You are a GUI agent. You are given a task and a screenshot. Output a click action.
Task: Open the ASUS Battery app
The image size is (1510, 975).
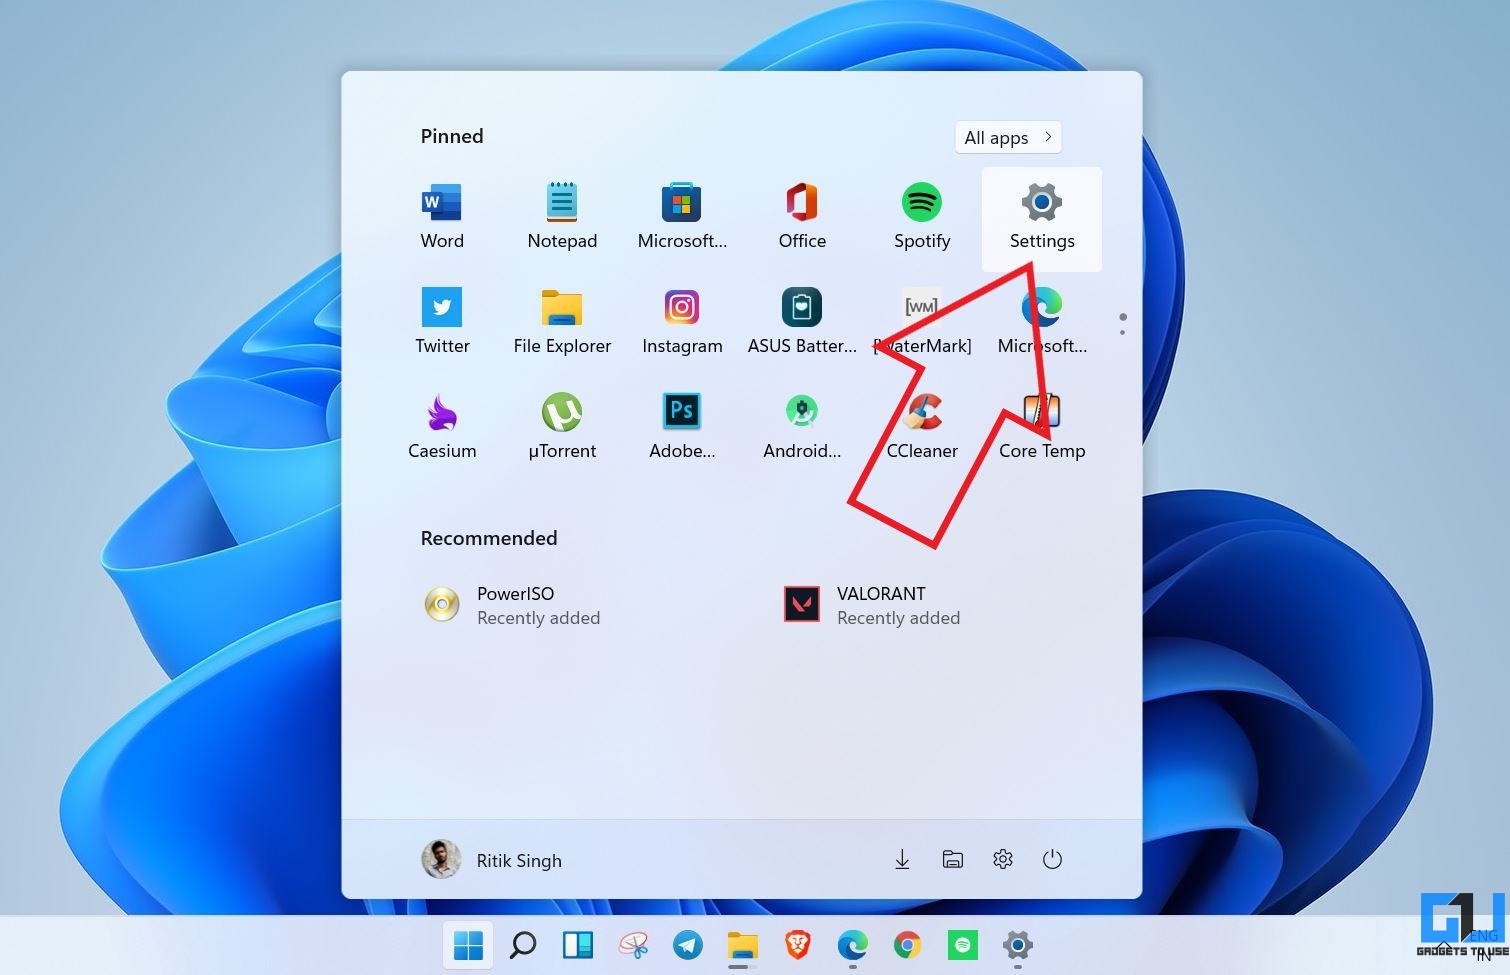coord(802,323)
